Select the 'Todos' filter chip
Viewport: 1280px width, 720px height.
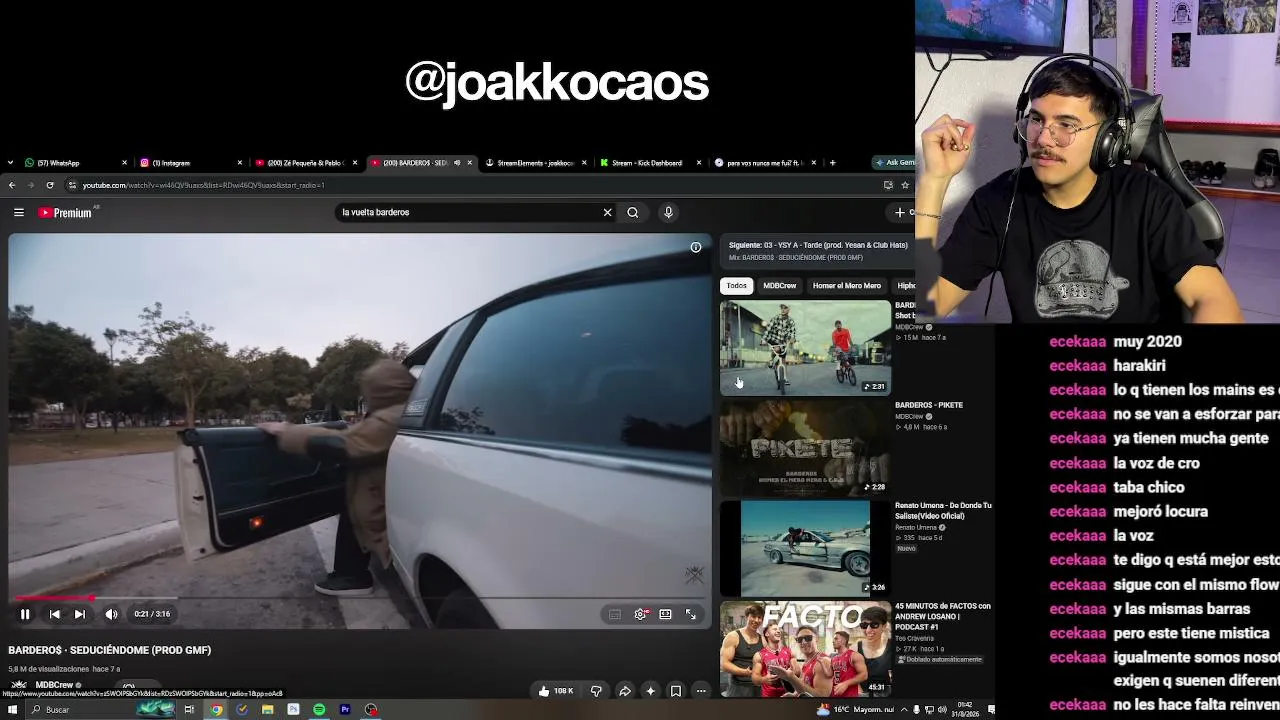tap(737, 286)
